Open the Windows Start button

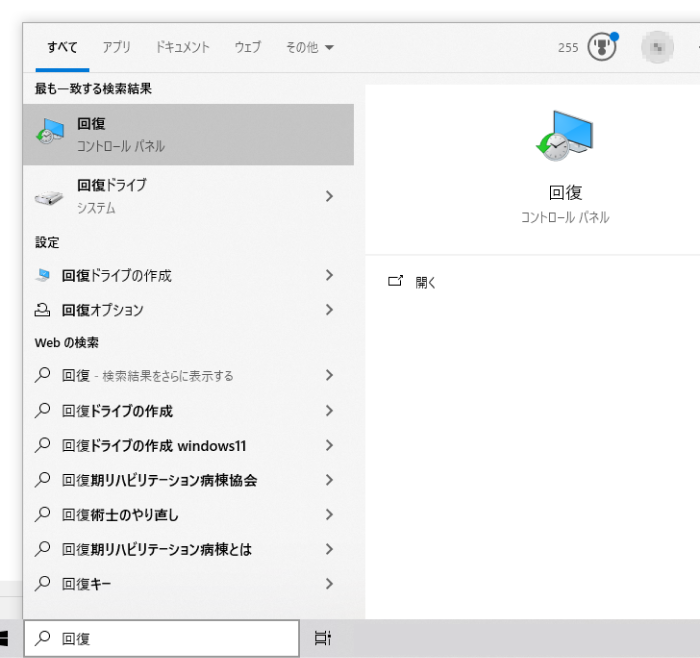click(4, 638)
